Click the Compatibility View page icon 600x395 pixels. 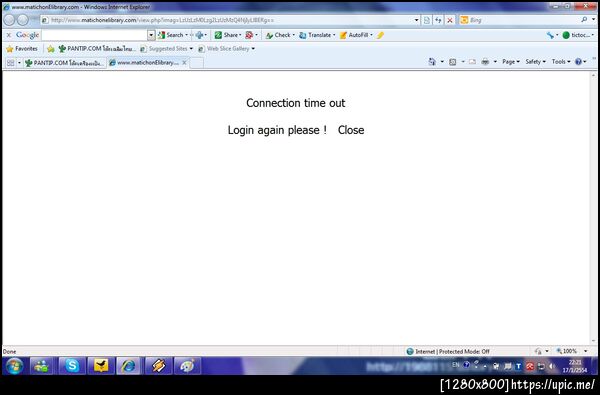[x=427, y=20]
